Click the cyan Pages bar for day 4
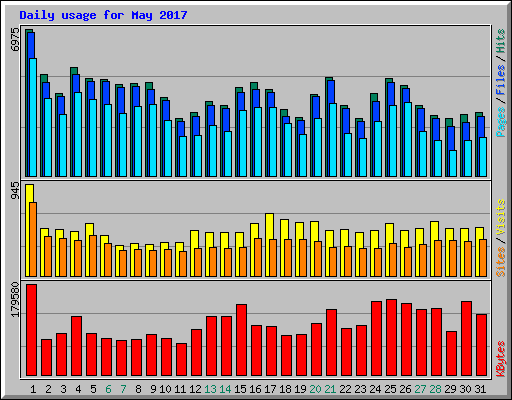 (x=78, y=134)
